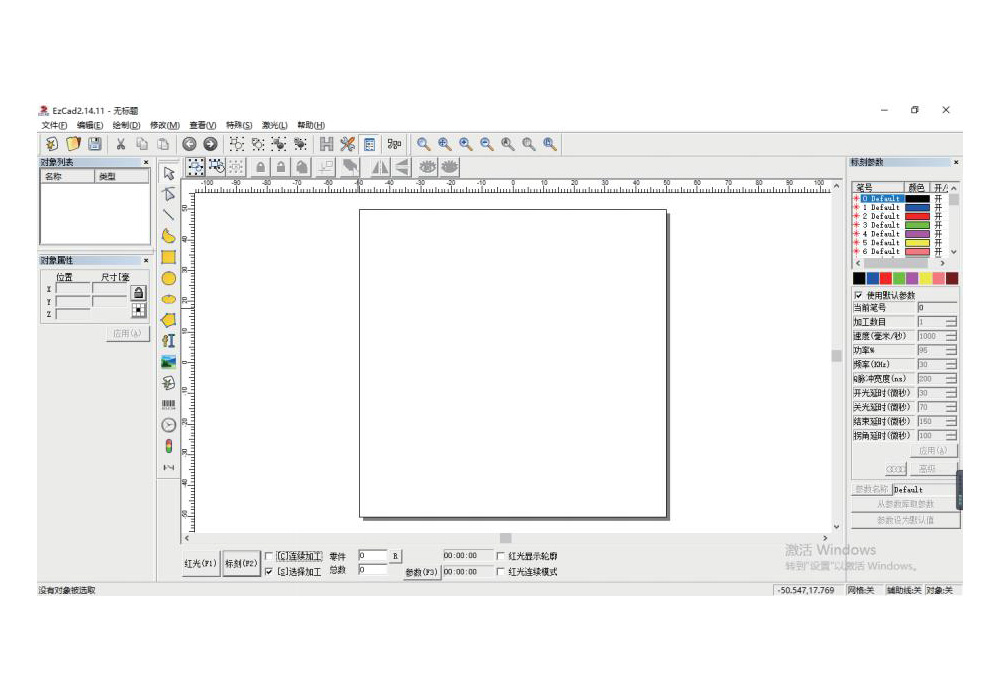This screenshot has height=699, width=1001.
Task: Select the polygon drawing tool
Action: coord(169,320)
